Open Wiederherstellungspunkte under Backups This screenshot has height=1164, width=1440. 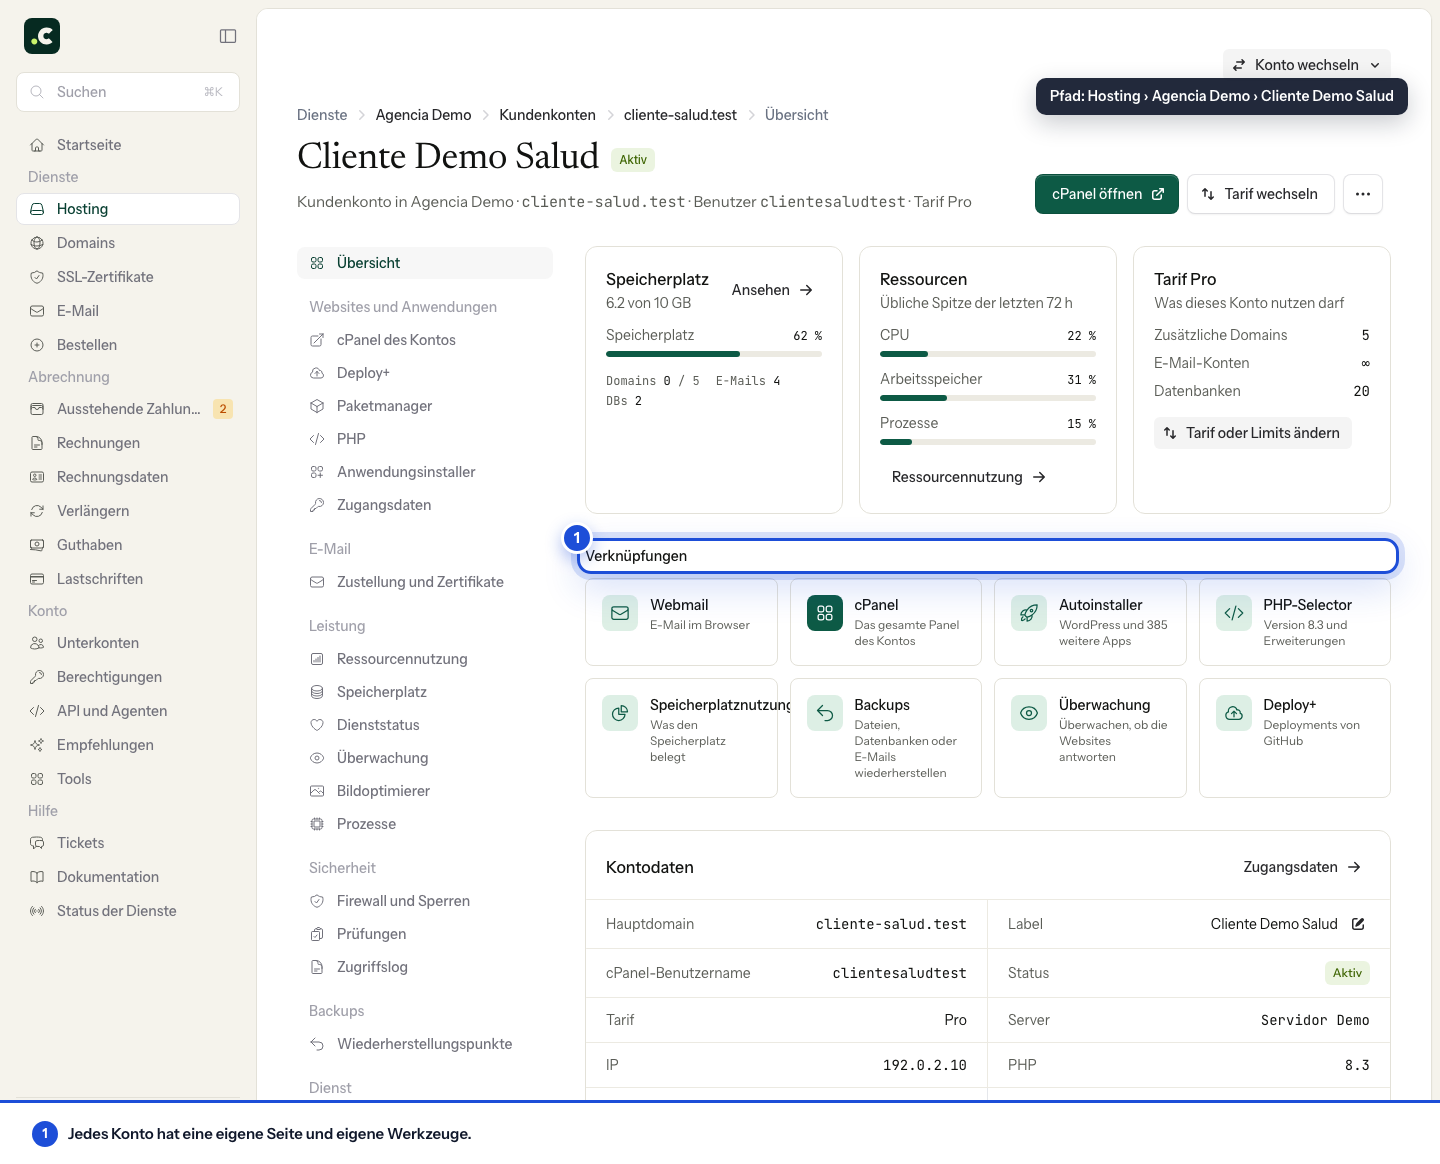(425, 1044)
